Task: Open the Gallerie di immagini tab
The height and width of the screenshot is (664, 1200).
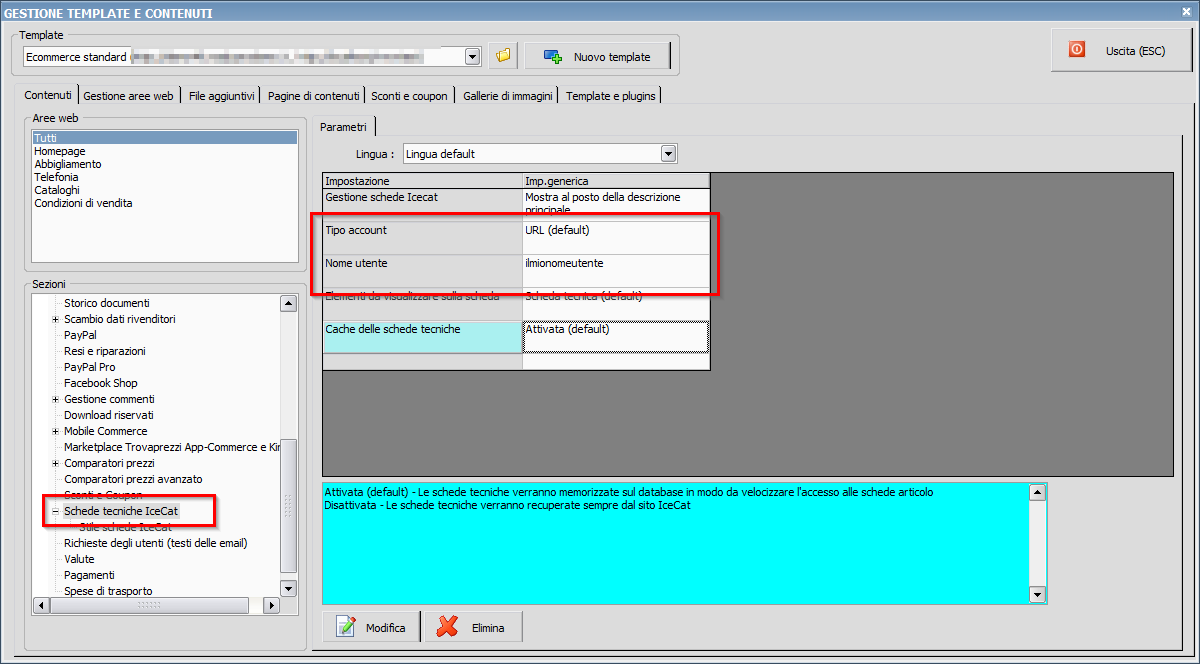Action: click(x=508, y=96)
